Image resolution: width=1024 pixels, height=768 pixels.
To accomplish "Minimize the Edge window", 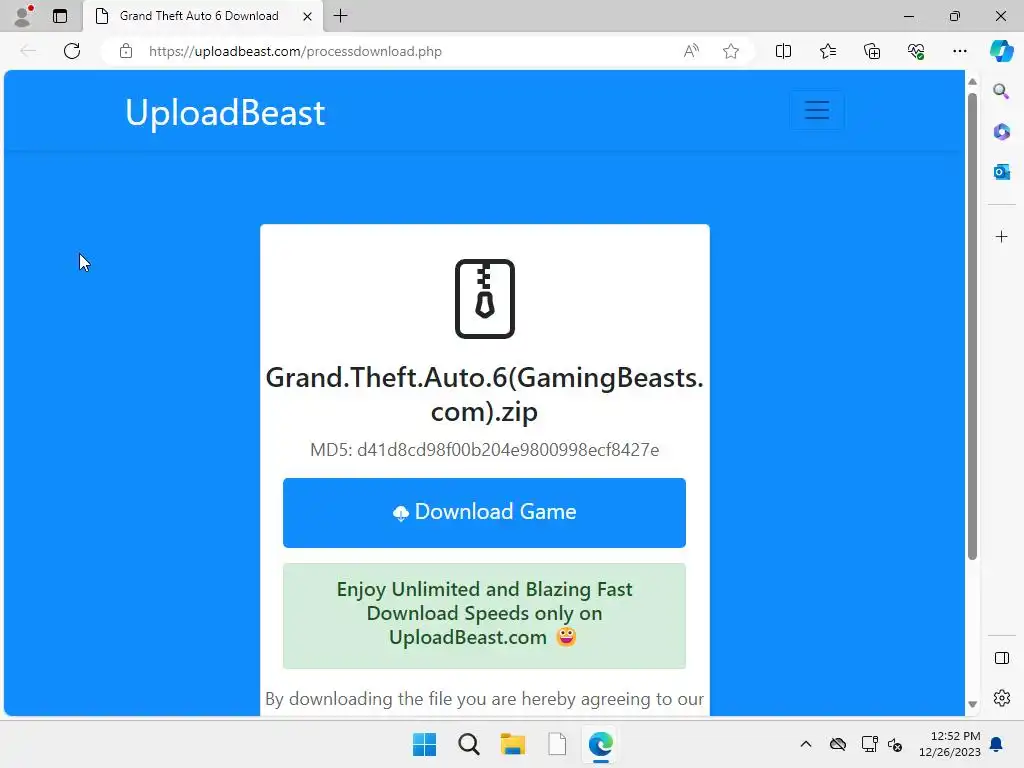I will tap(908, 16).
